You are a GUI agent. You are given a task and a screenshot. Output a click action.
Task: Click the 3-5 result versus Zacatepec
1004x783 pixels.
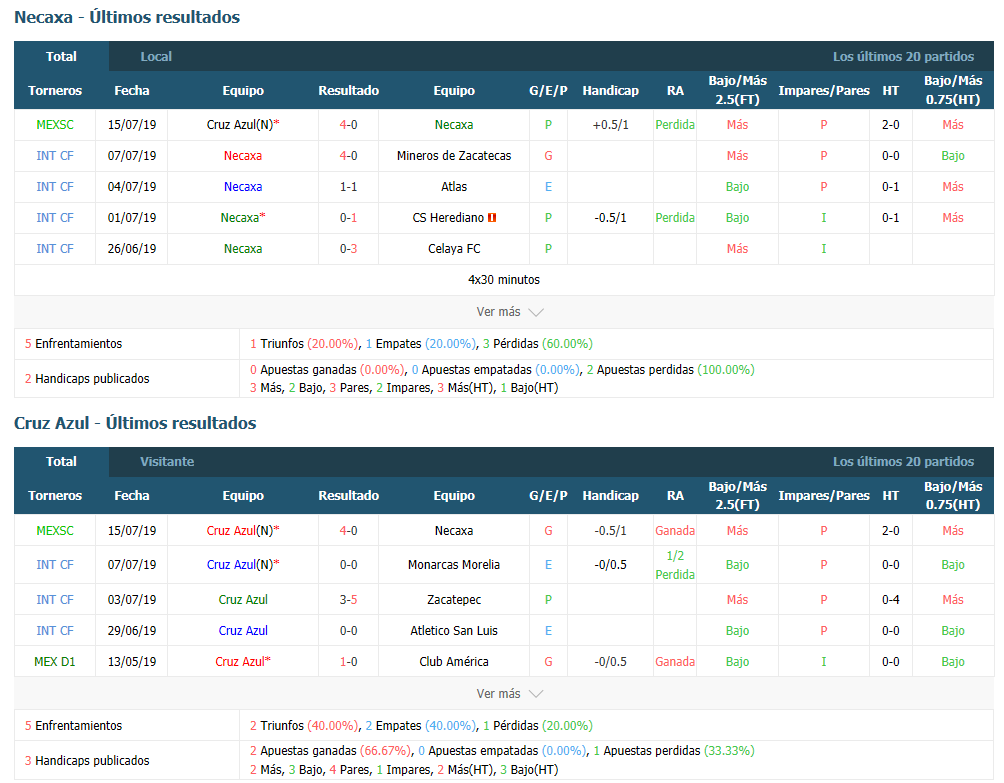[x=348, y=600]
